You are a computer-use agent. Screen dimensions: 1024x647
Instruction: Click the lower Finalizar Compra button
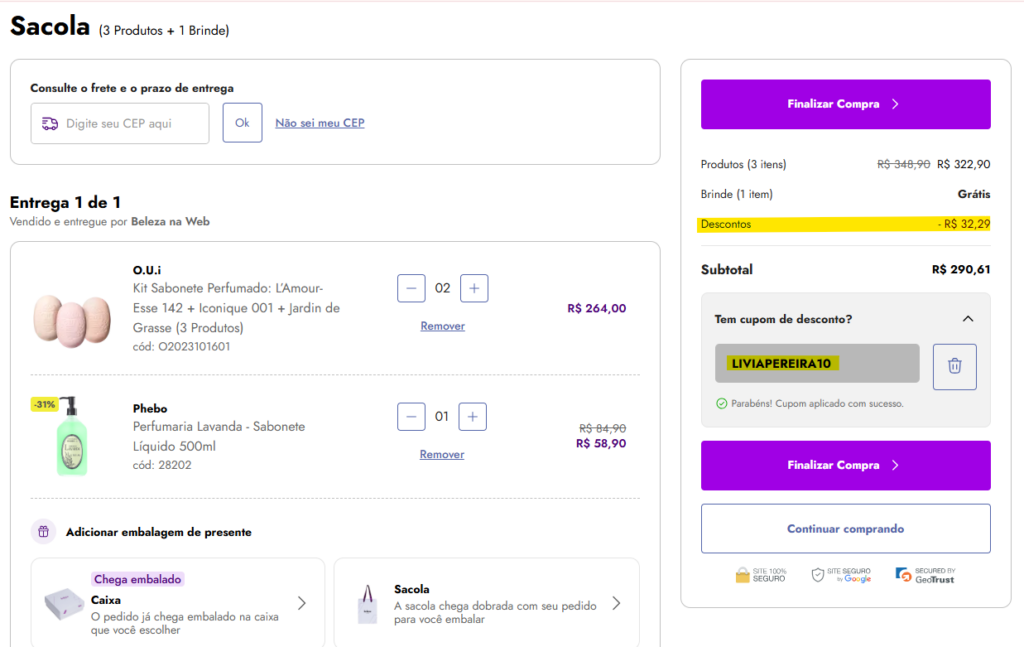pyautogui.click(x=845, y=465)
